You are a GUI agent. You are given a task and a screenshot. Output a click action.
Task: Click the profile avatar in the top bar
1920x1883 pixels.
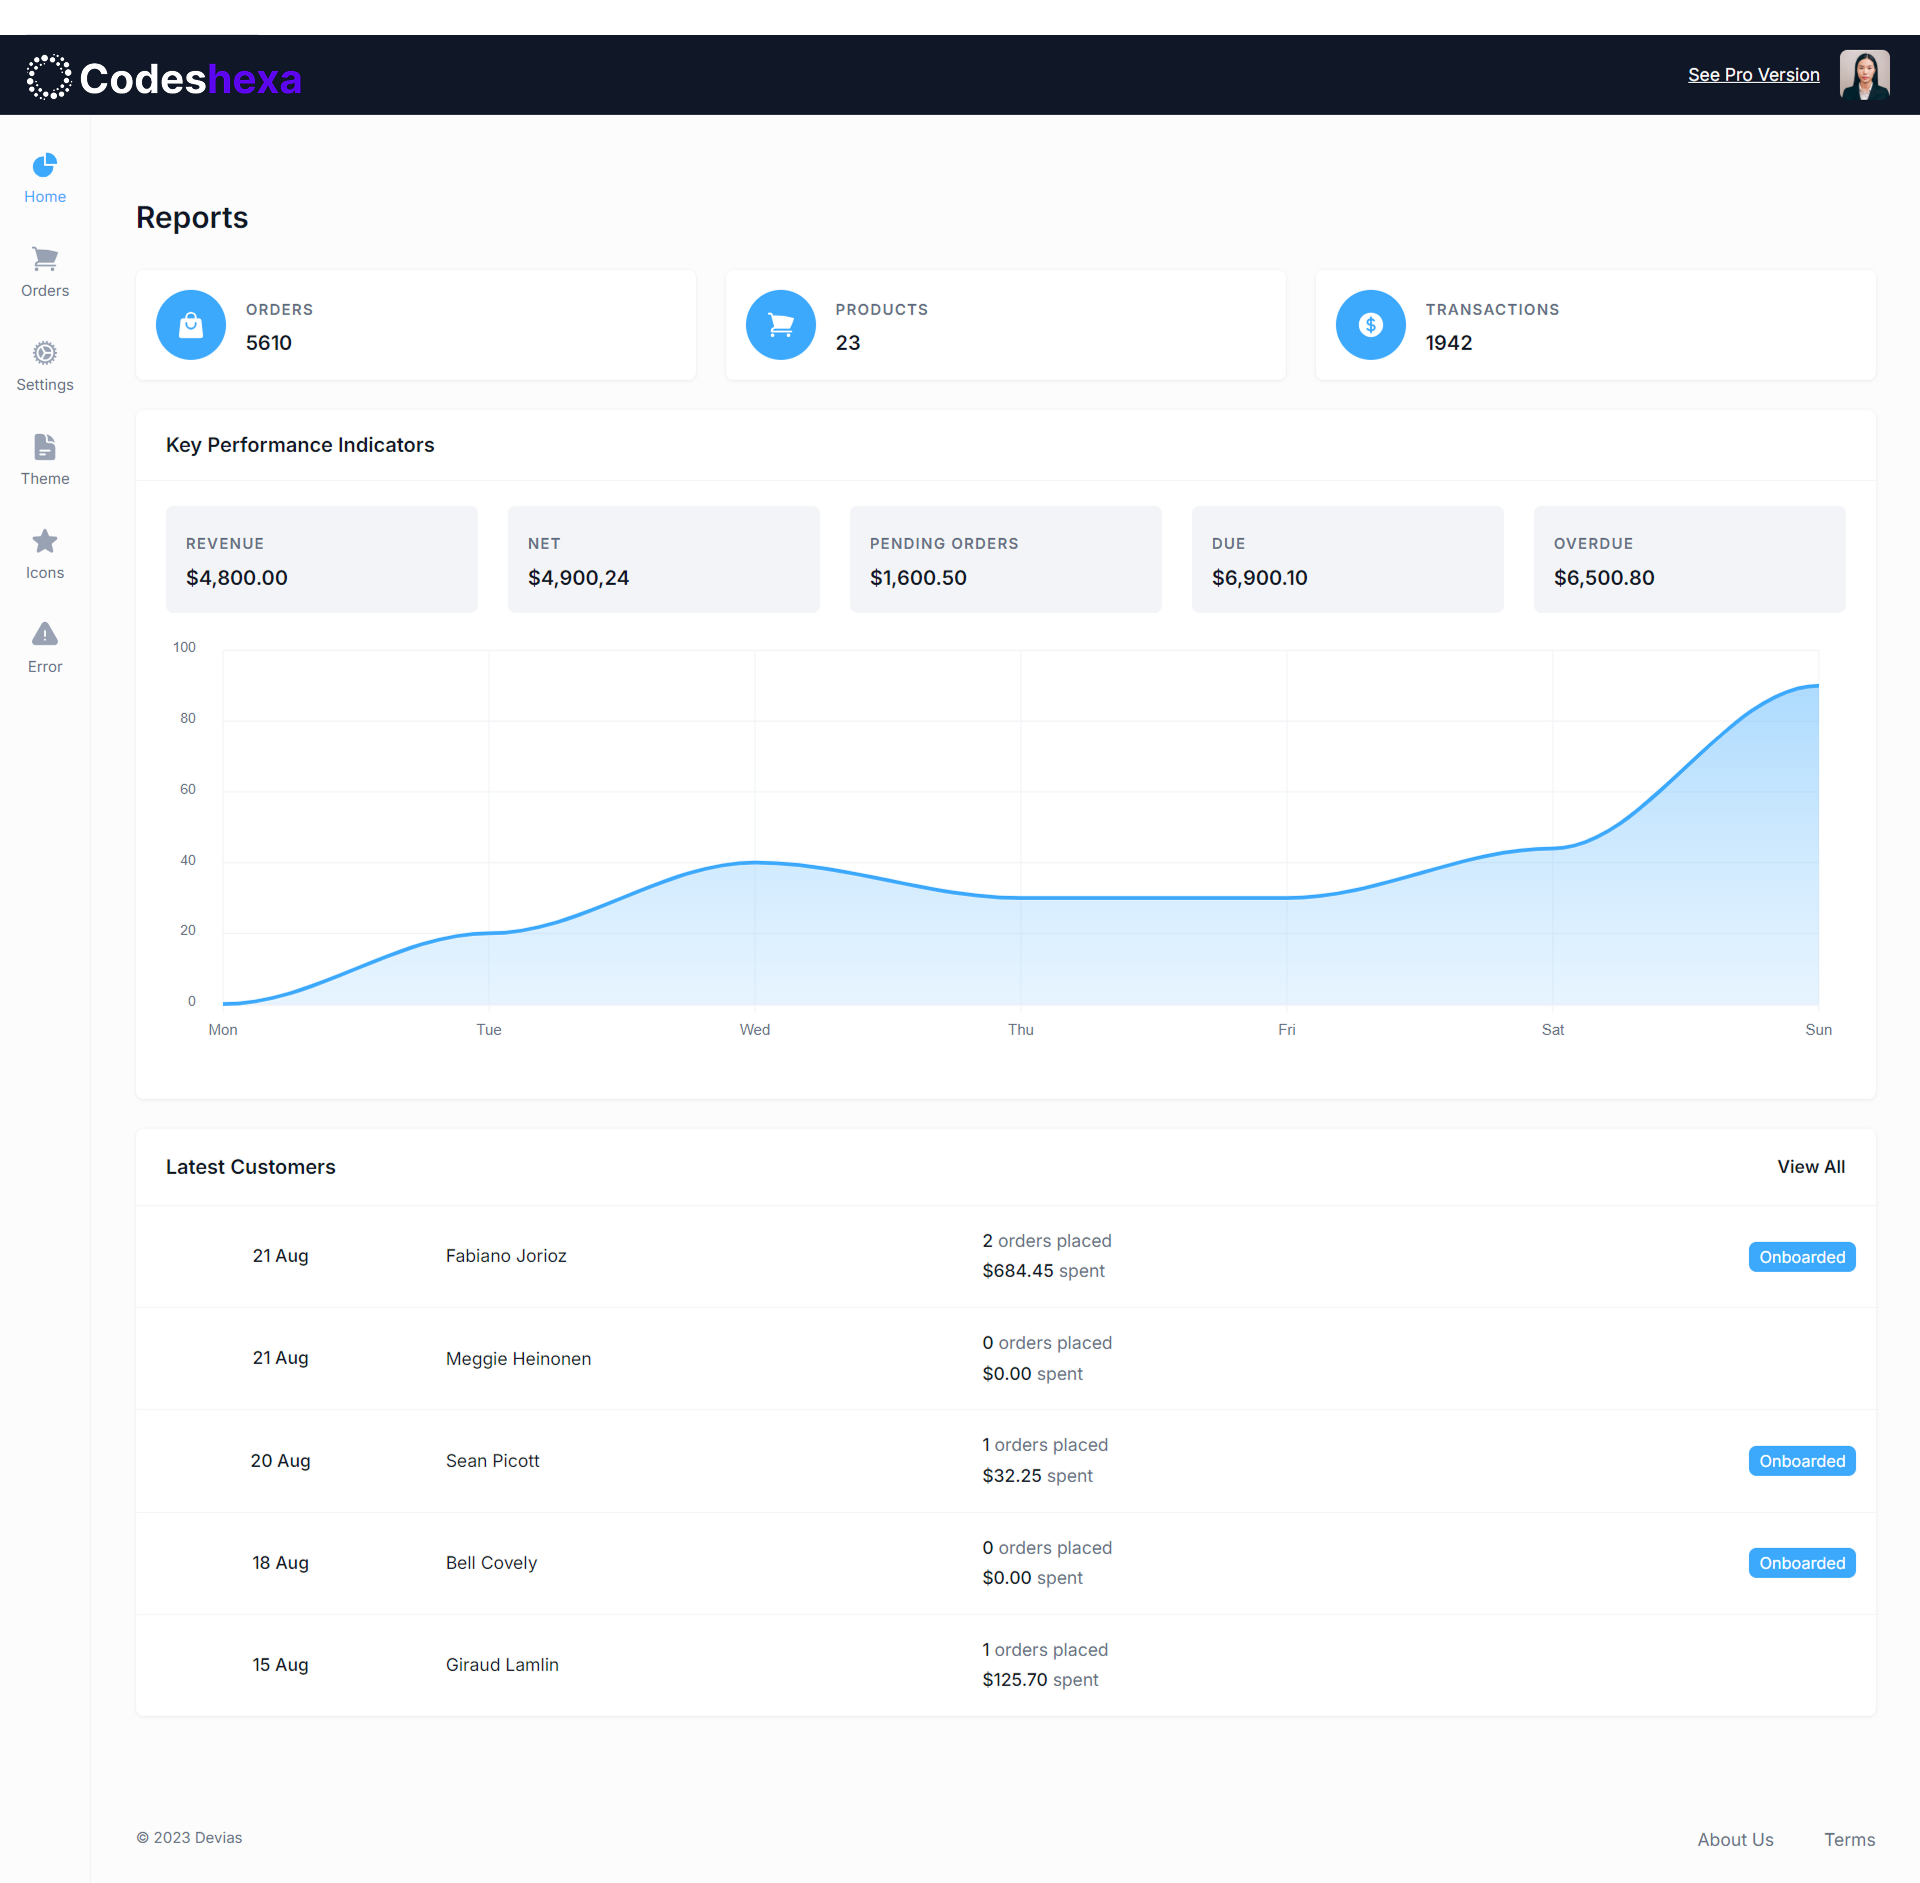1864,74
